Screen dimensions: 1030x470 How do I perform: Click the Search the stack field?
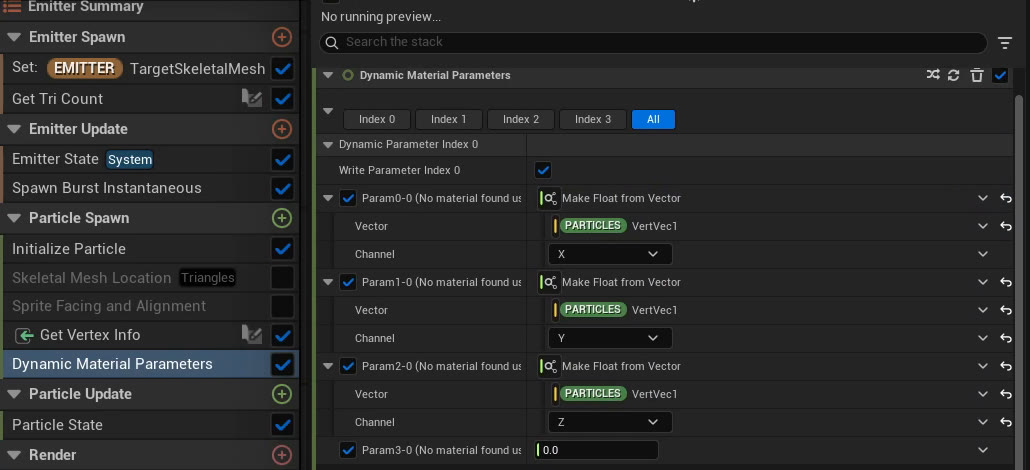(x=653, y=43)
